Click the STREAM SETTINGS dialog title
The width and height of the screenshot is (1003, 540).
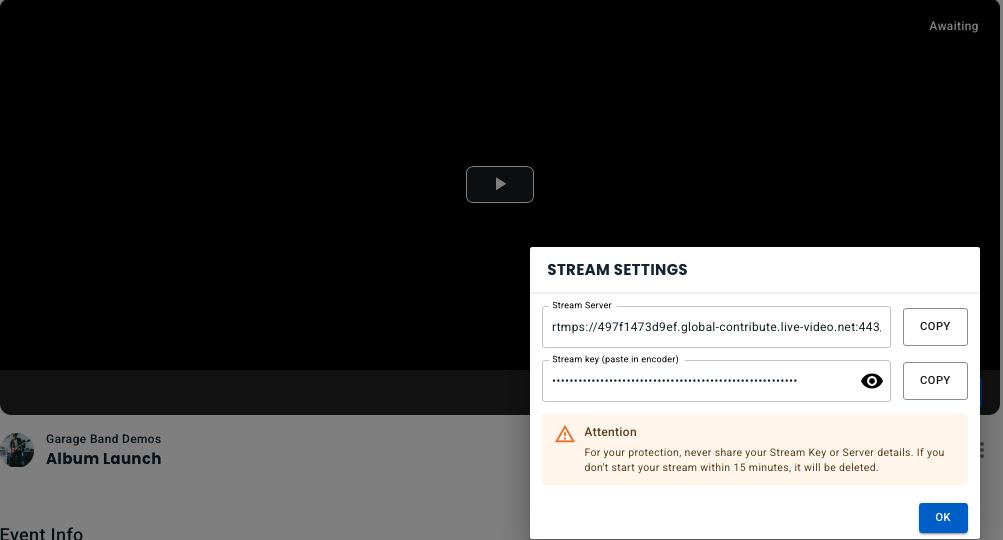[x=617, y=270]
